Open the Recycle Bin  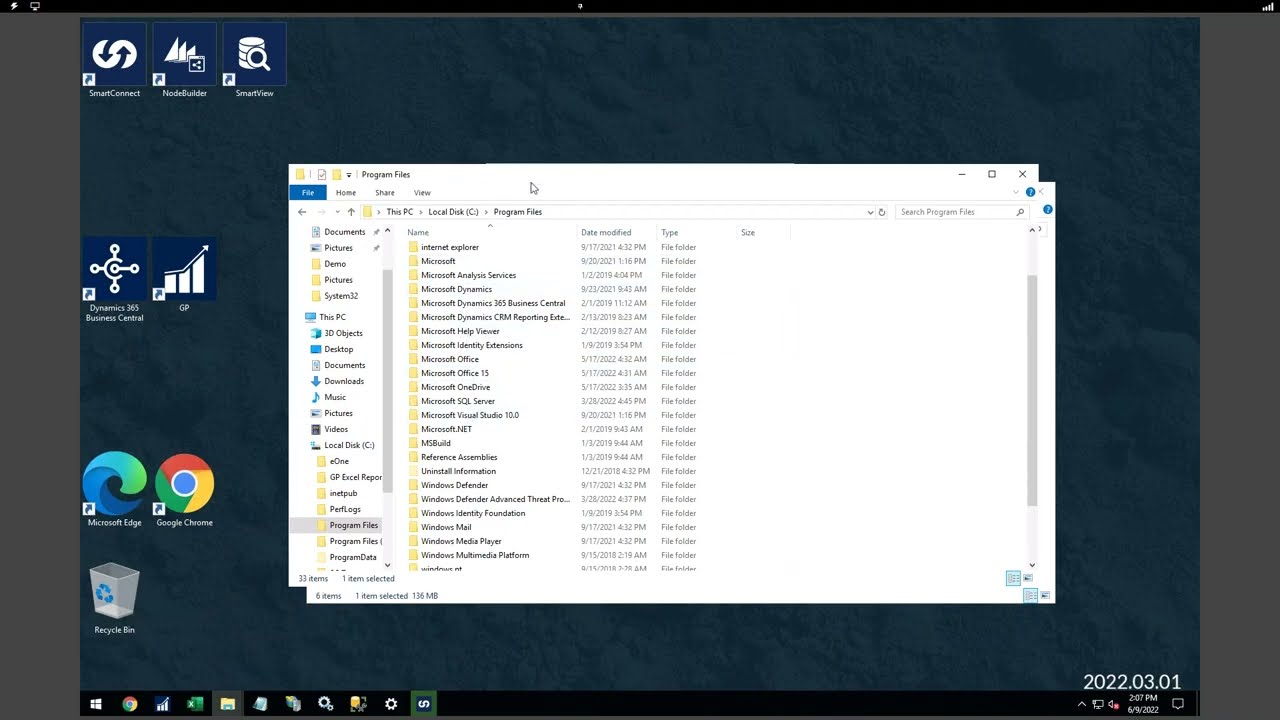point(114,599)
